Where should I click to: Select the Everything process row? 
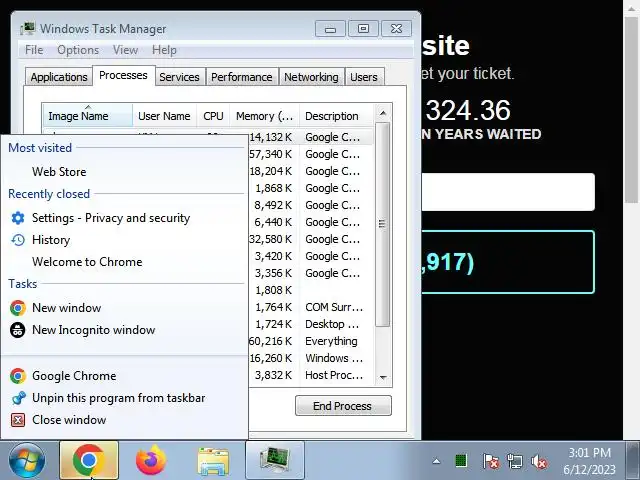310,341
